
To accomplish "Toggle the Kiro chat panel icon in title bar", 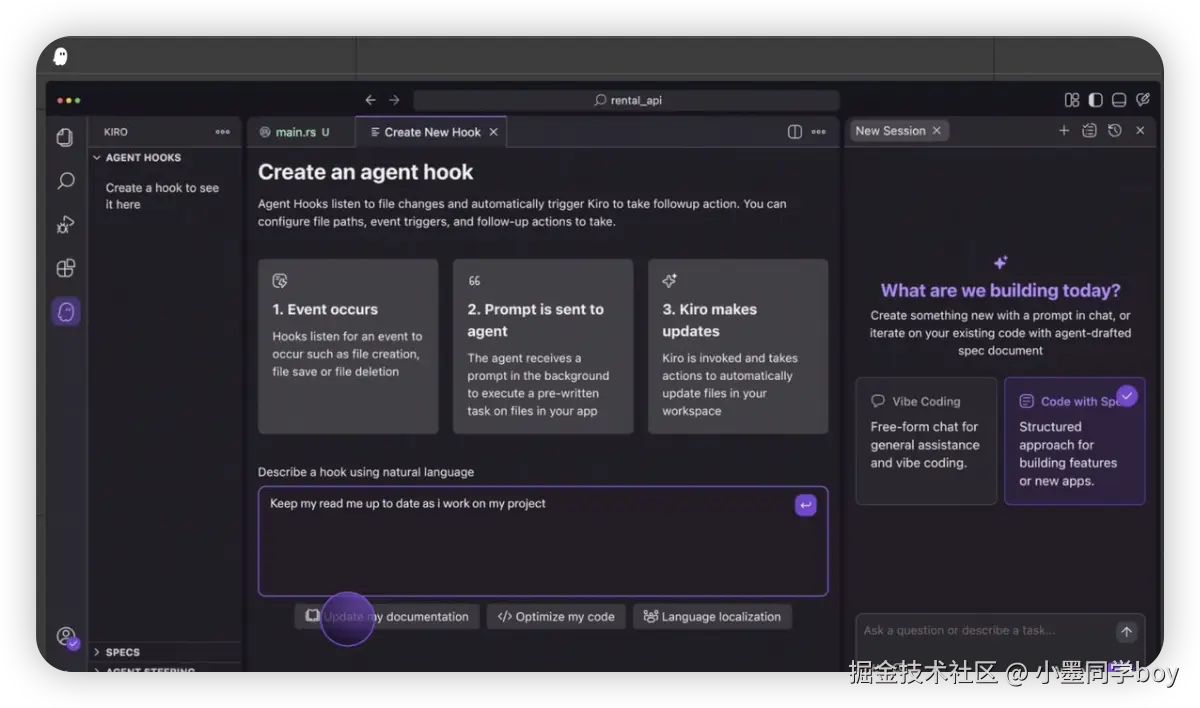I will pyautogui.click(x=1143, y=100).
